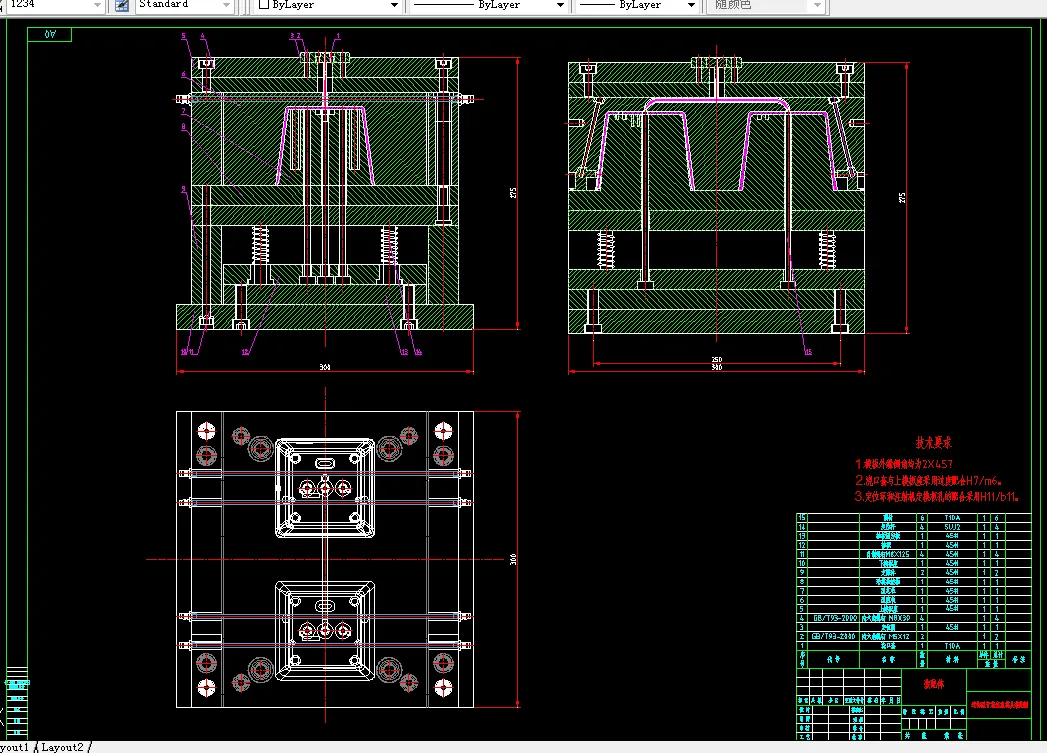Select the 装配体 title block text
This screenshot has height=753, width=1047.
pos(933,684)
